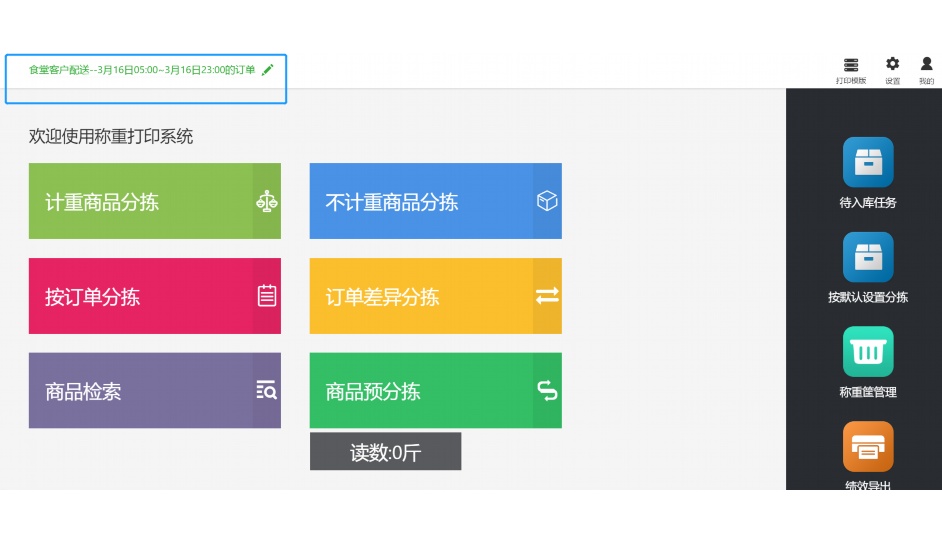Click the balance scale icon on the green tile
This screenshot has width=942, height=543.
(x=266, y=202)
